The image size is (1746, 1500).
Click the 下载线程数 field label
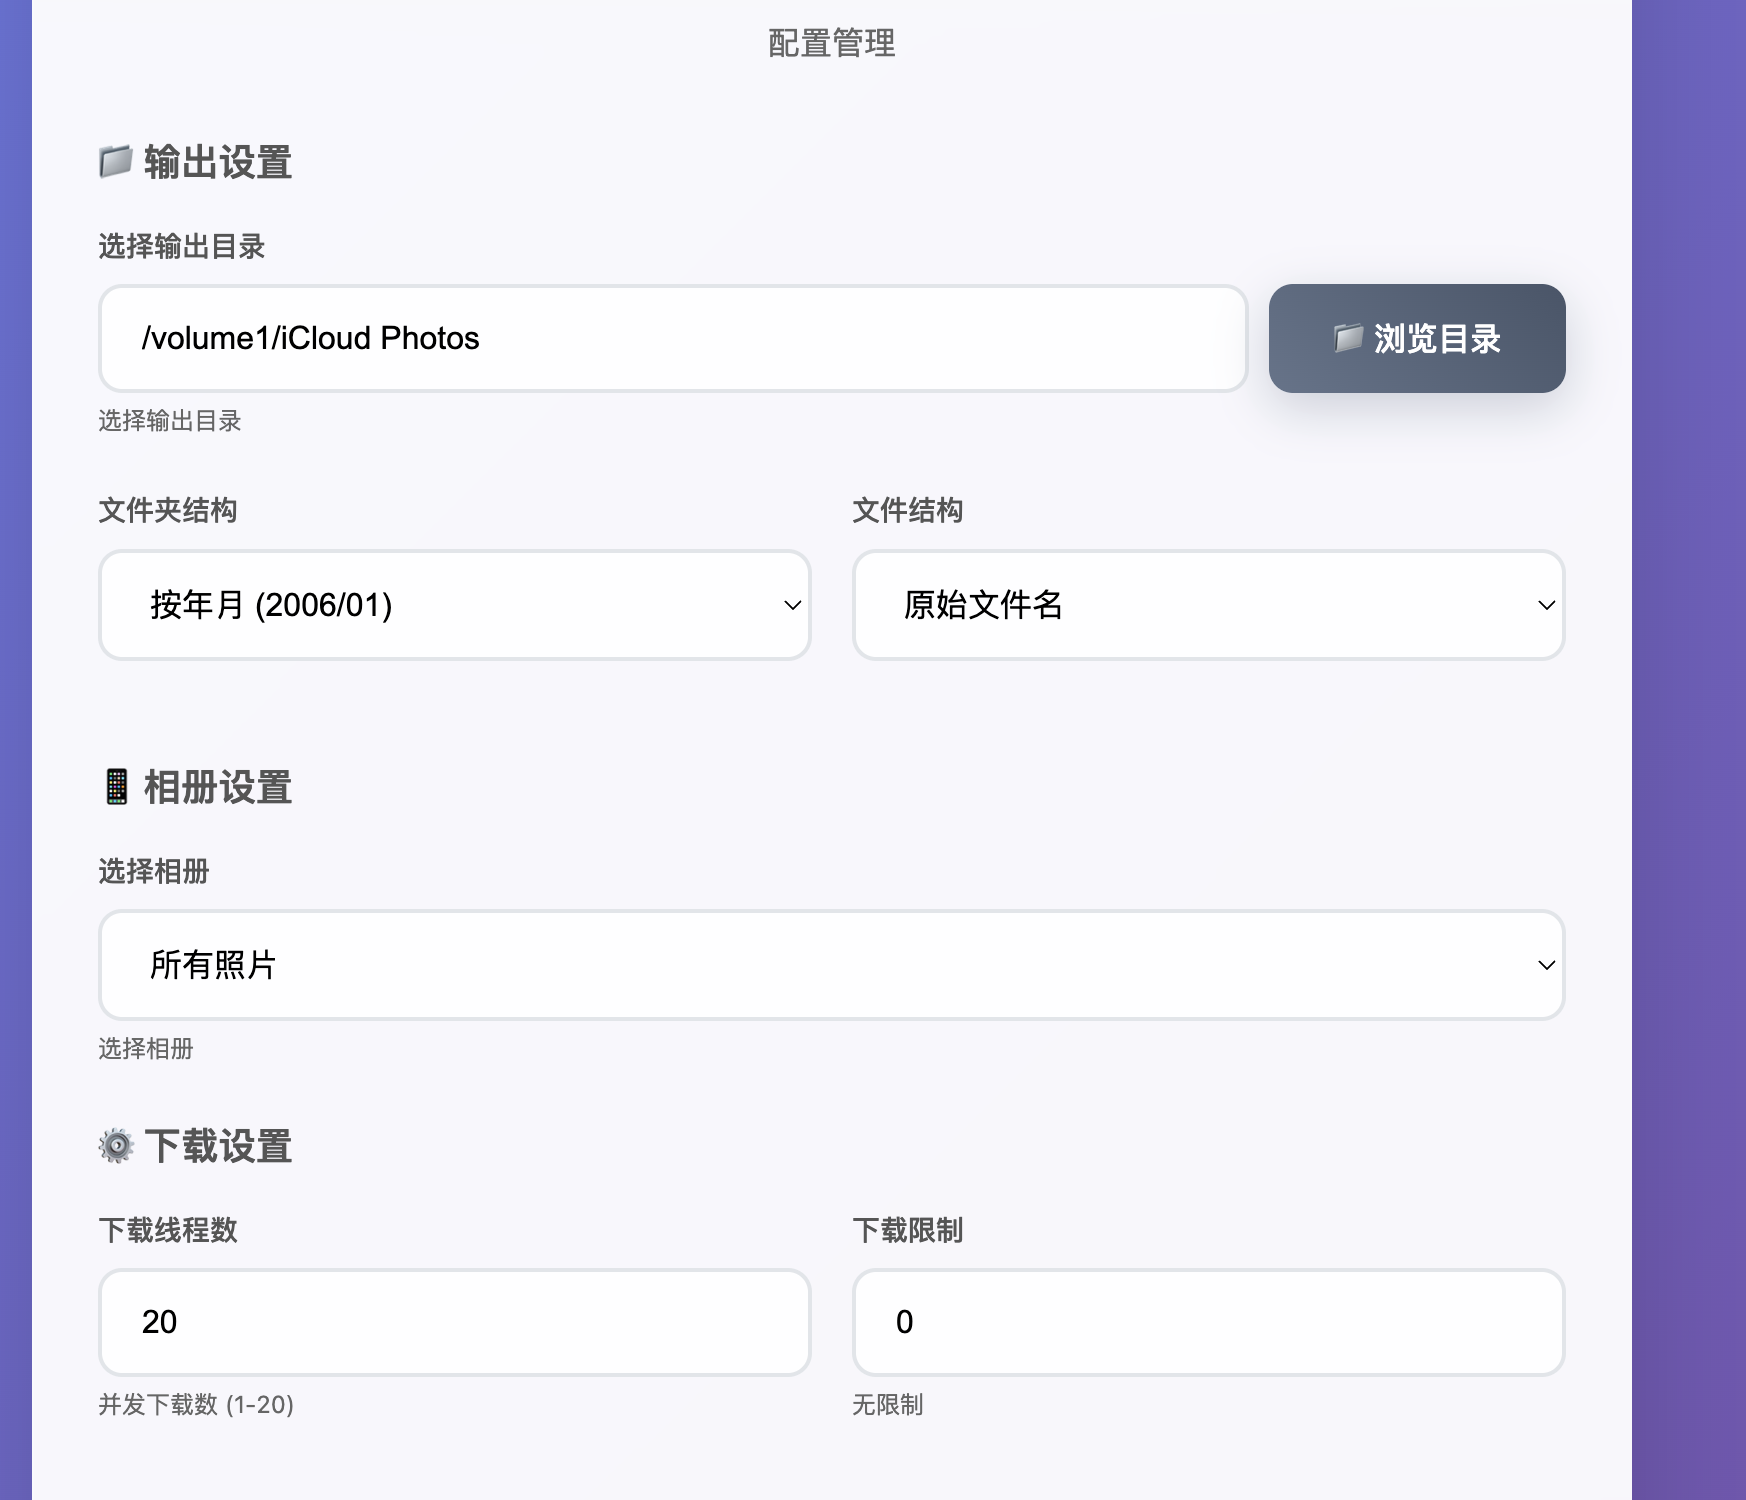click(x=168, y=1230)
